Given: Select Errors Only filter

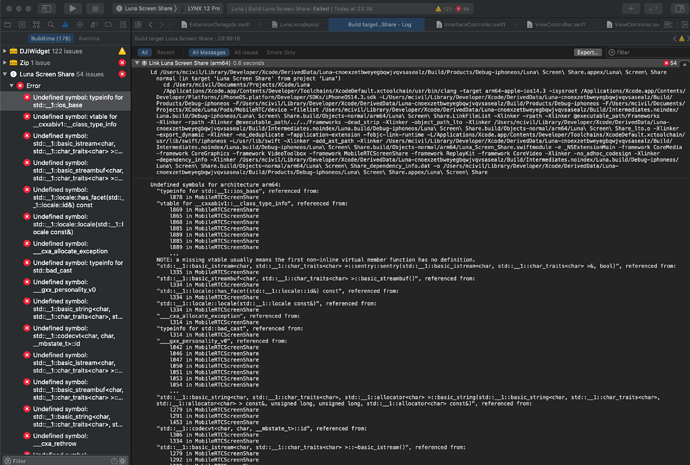Looking at the screenshot, I should click(281, 52).
